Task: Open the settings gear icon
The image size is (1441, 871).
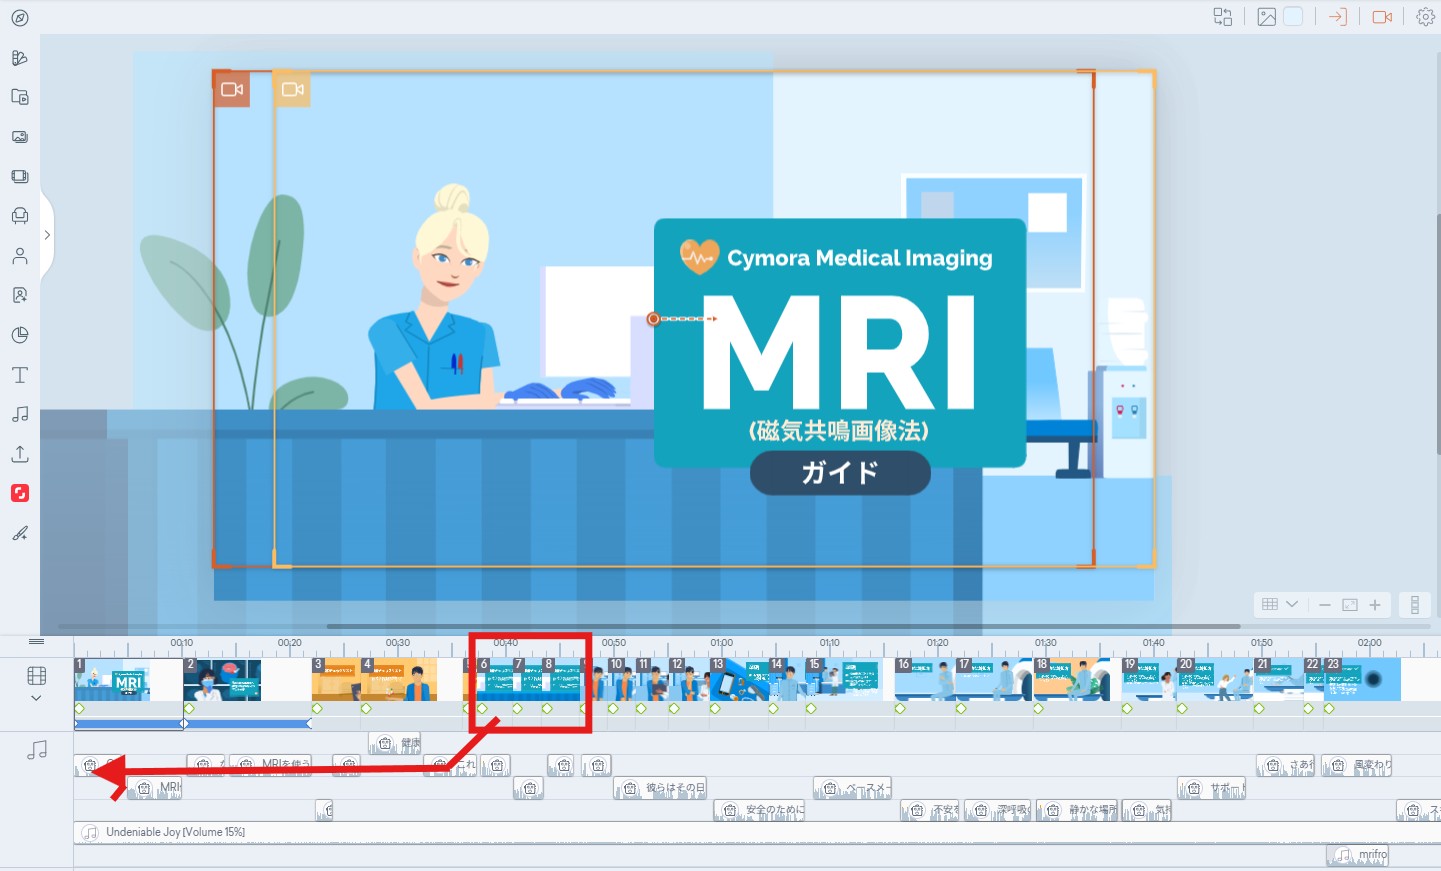Action: click(1426, 17)
